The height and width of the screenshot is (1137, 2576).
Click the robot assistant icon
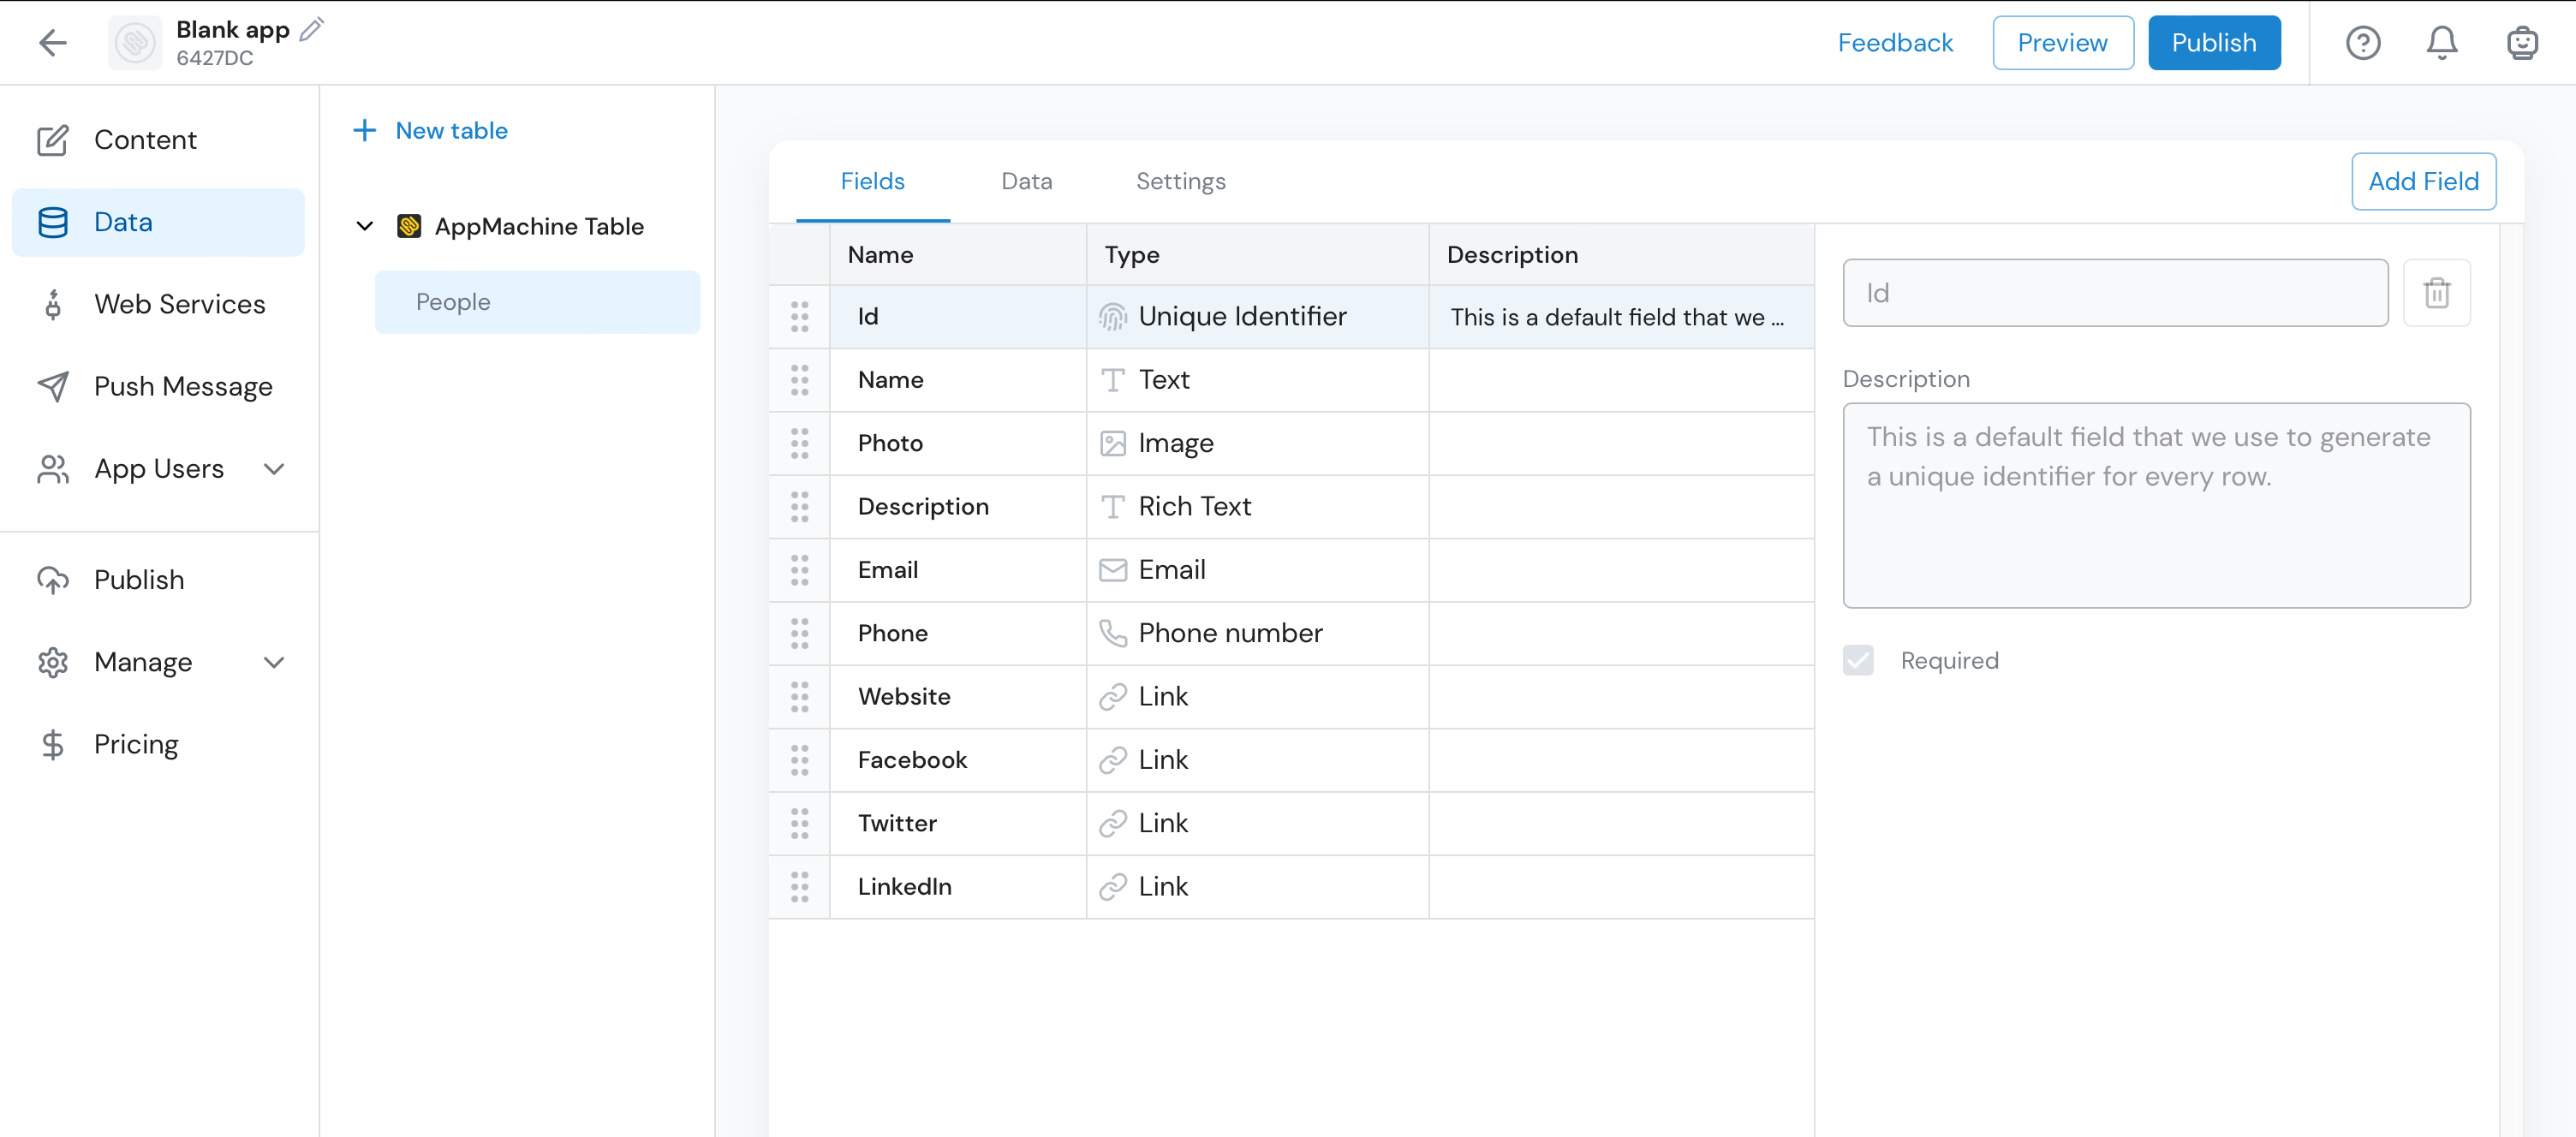(x=2521, y=43)
